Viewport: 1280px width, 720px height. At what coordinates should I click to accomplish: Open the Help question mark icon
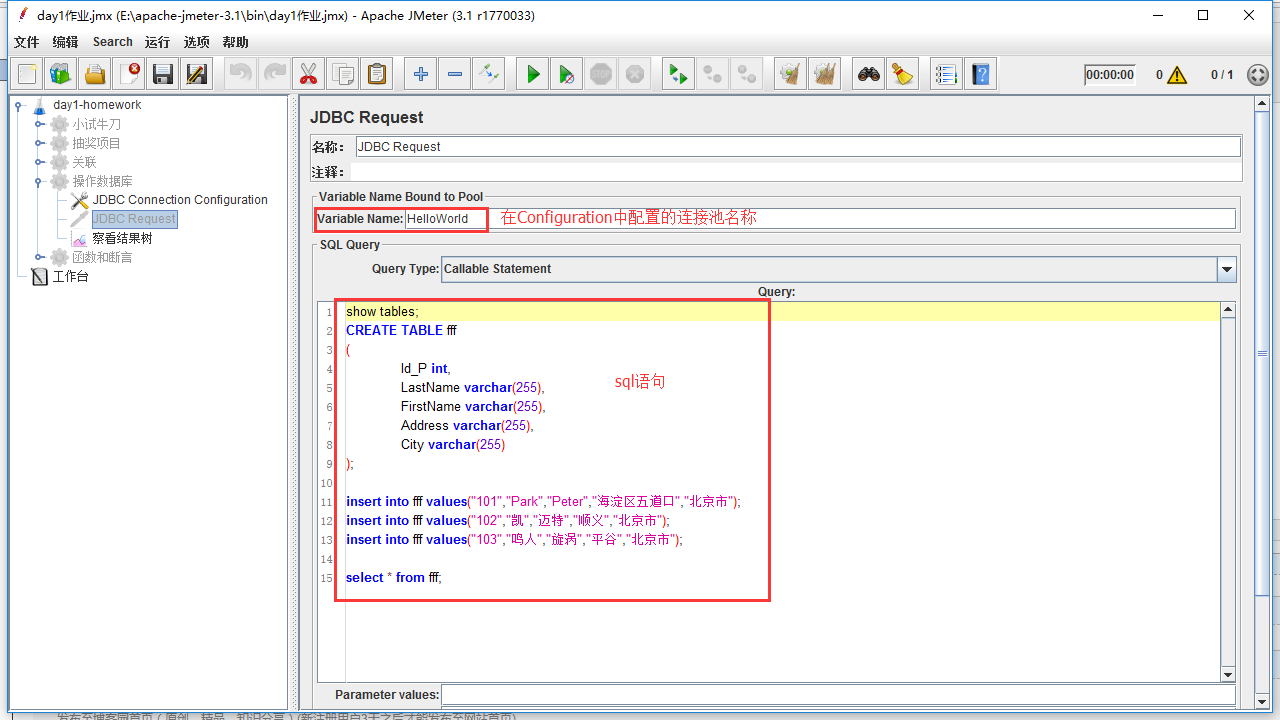click(981, 74)
